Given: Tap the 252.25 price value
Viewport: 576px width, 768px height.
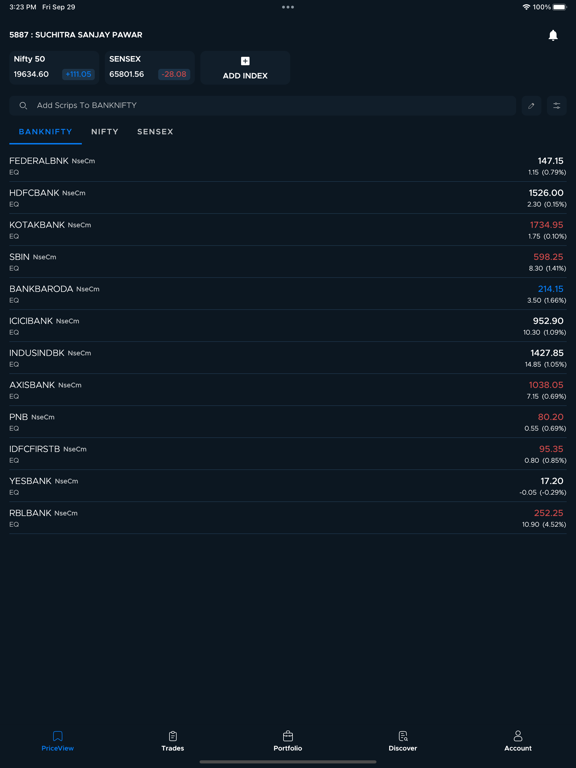Looking at the screenshot, I should coord(549,513).
